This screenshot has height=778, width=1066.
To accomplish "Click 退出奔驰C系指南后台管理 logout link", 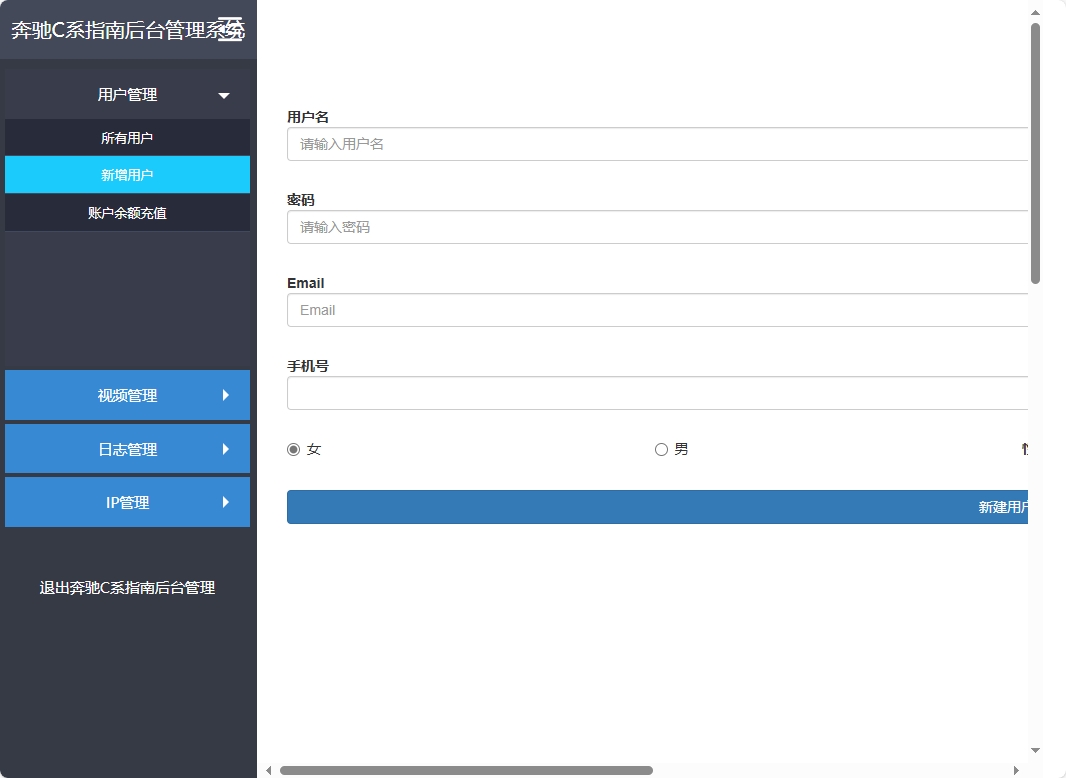I will point(127,588).
